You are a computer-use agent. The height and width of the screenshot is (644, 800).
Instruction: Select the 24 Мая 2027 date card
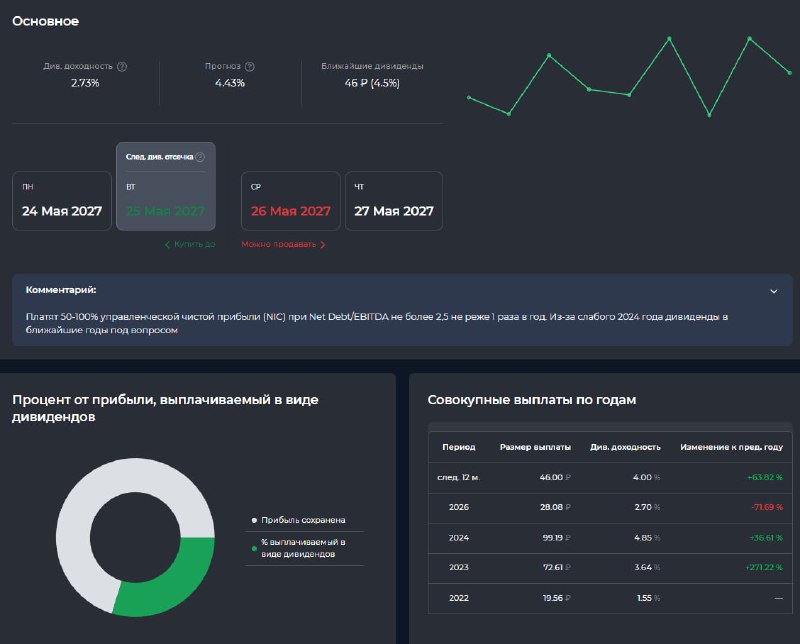62,201
